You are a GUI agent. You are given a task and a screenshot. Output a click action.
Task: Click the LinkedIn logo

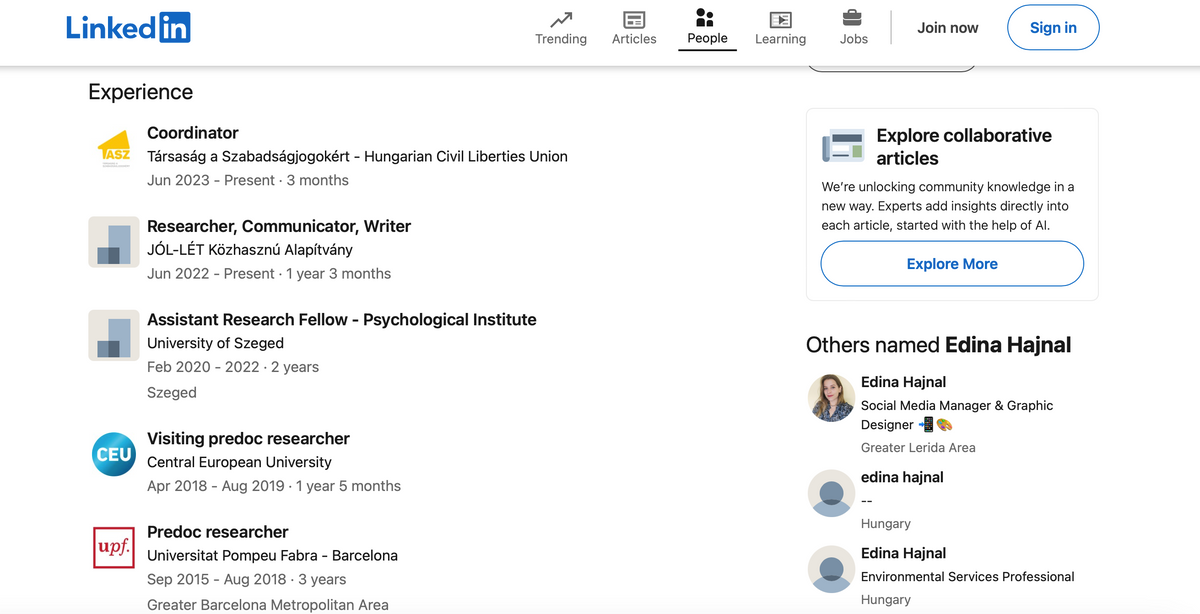coord(128,28)
